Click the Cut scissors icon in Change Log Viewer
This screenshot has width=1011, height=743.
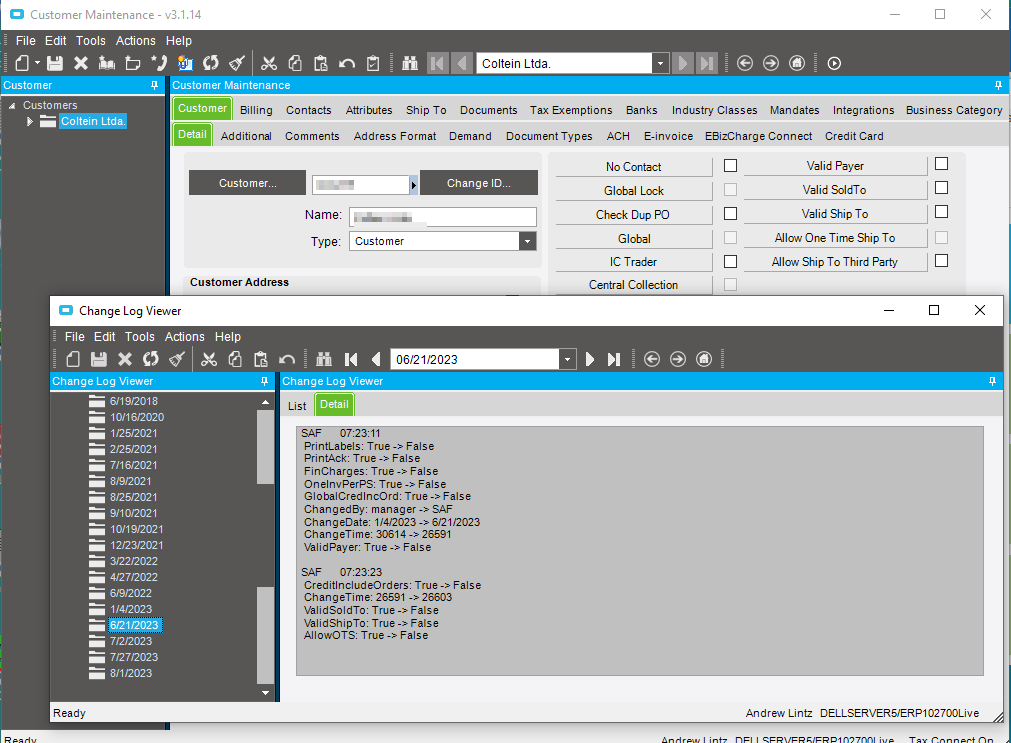(x=209, y=359)
